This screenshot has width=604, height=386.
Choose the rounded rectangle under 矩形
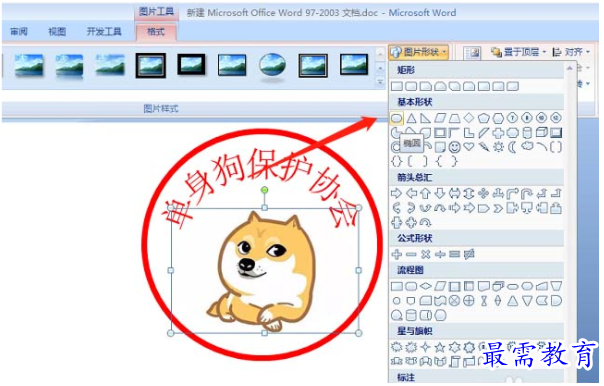tap(411, 86)
